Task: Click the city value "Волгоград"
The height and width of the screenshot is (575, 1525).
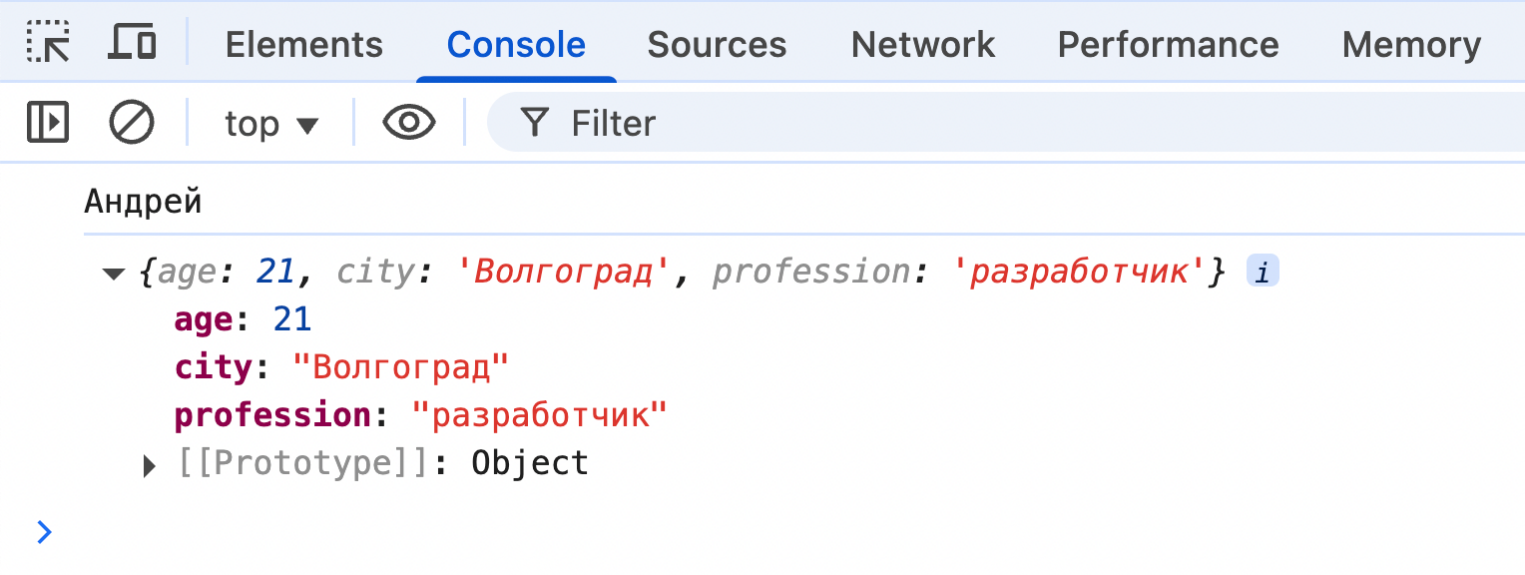Action: (x=400, y=368)
